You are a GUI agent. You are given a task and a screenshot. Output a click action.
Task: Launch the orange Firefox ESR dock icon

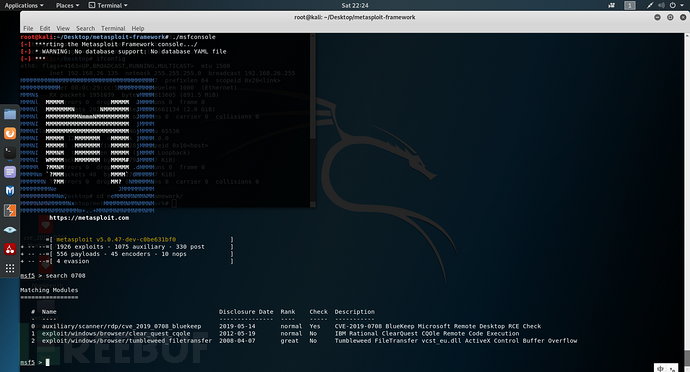pyautogui.click(x=10, y=133)
